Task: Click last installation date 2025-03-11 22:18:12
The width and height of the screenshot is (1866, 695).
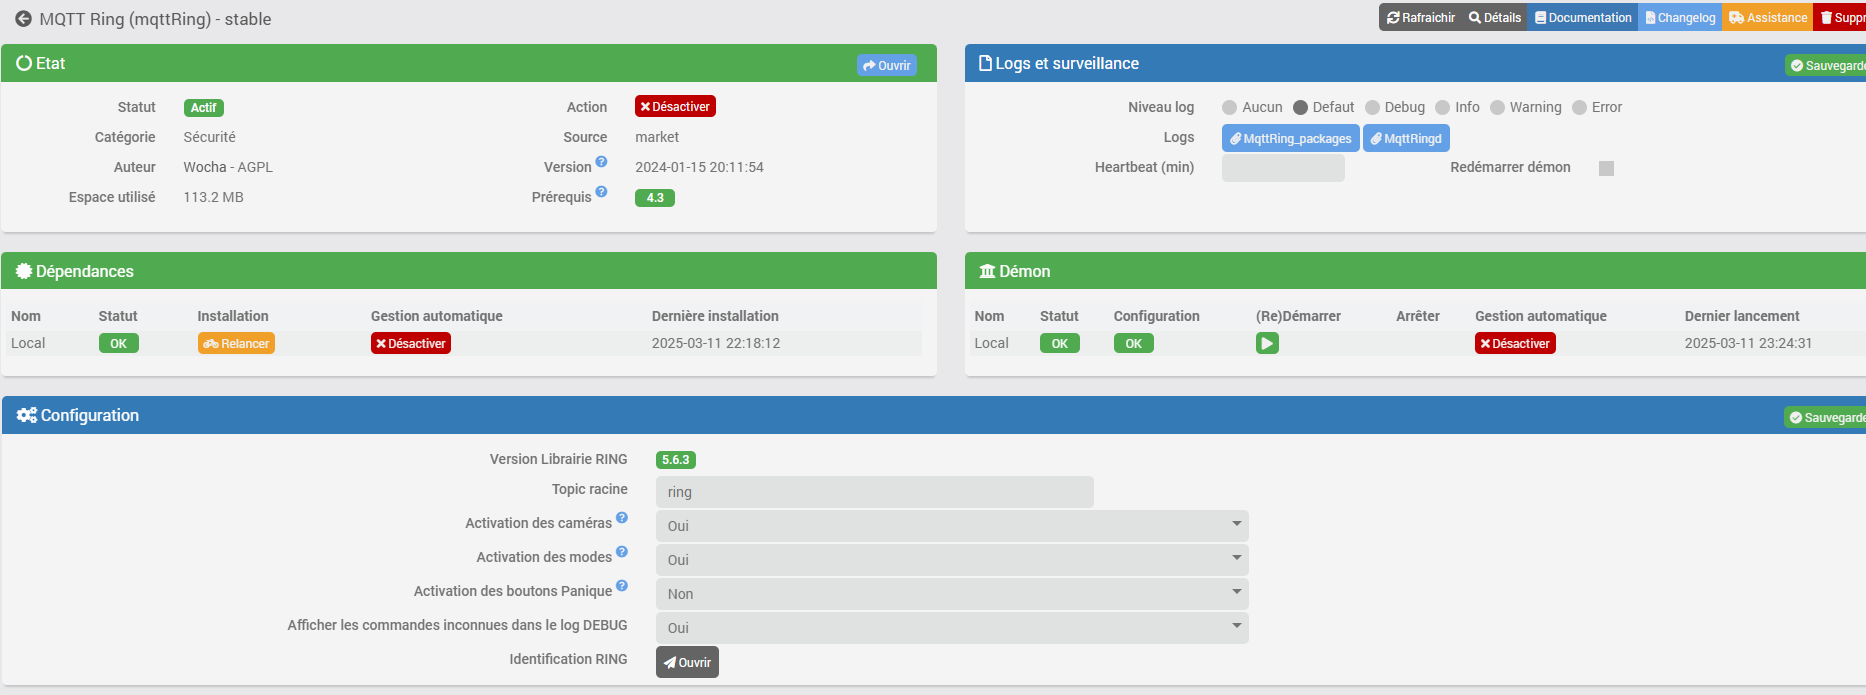Action: click(x=716, y=343)
